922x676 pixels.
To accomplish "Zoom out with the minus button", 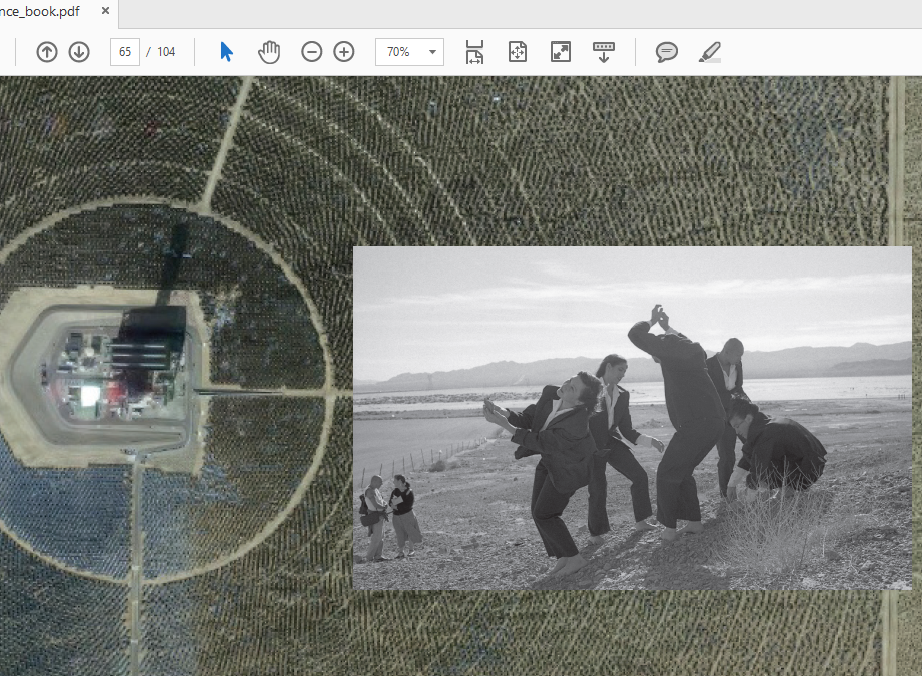I will (312, 52).
